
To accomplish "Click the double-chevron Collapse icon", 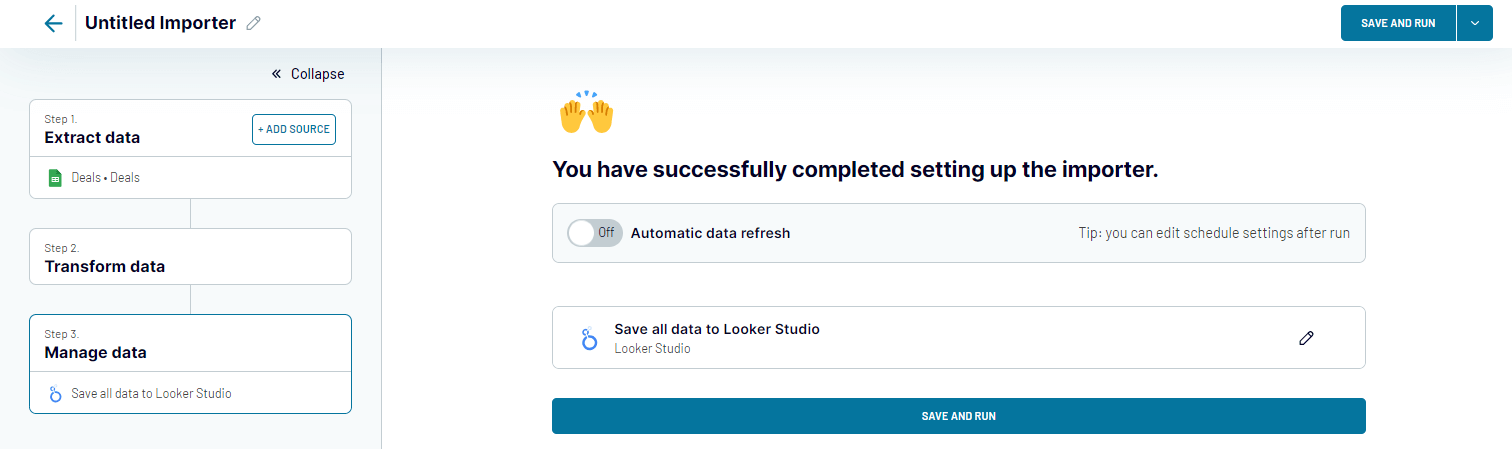I will coord(277,74).
